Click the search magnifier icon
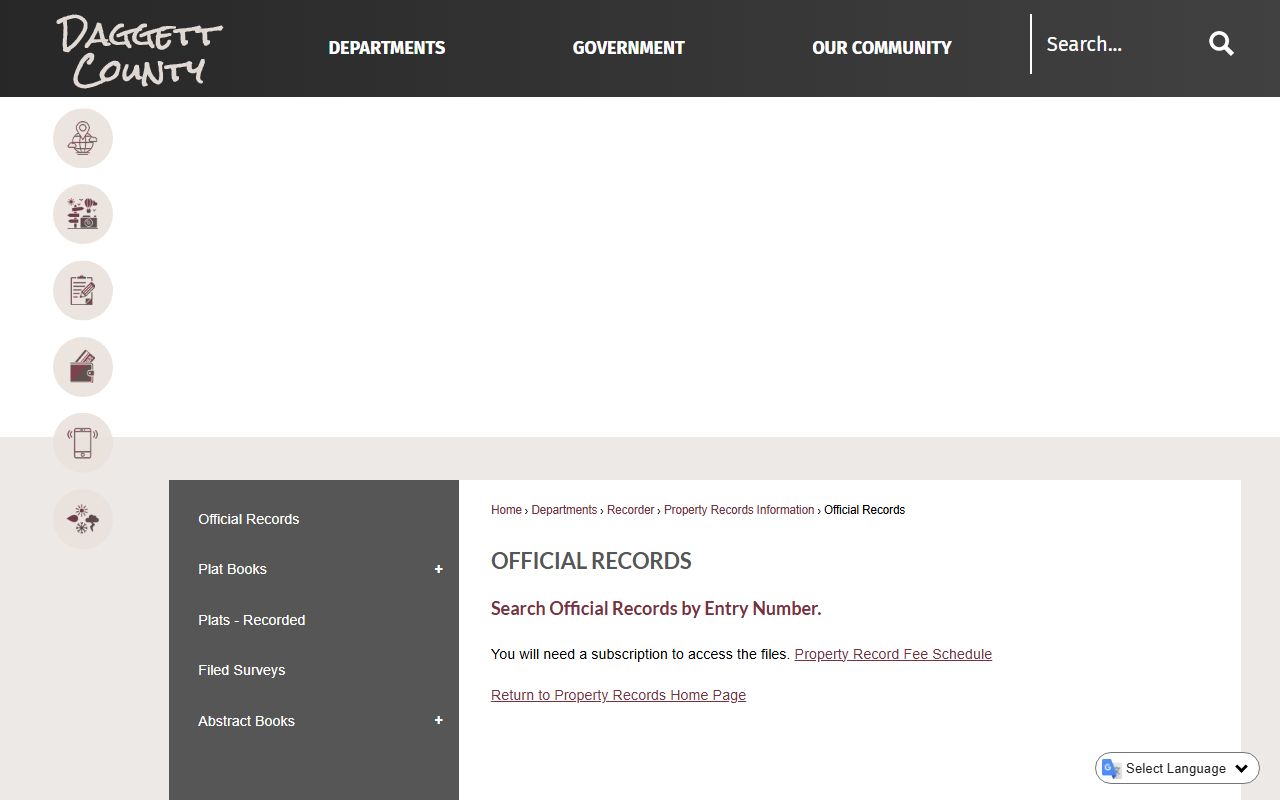 tap(1221, 44)
